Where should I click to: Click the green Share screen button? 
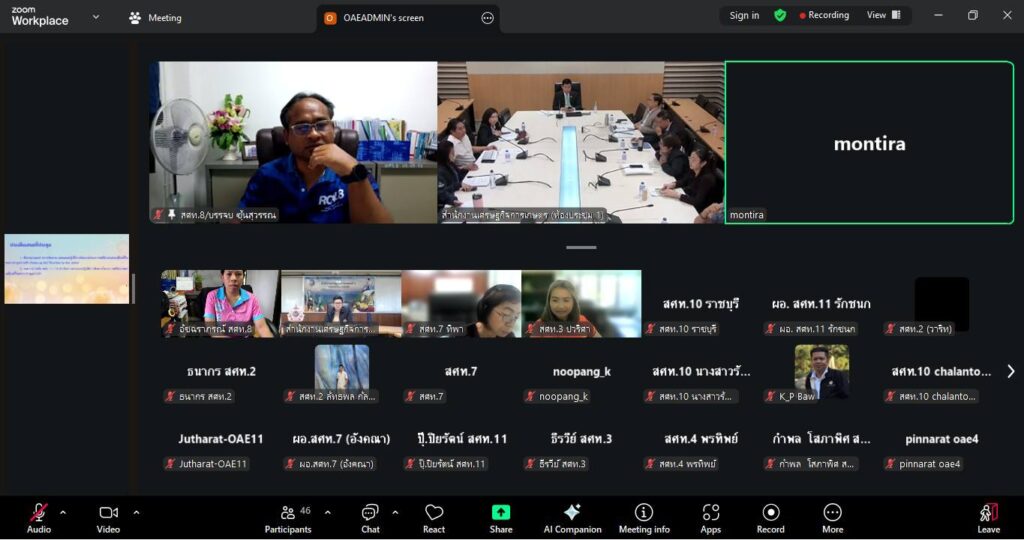[501, 516]
